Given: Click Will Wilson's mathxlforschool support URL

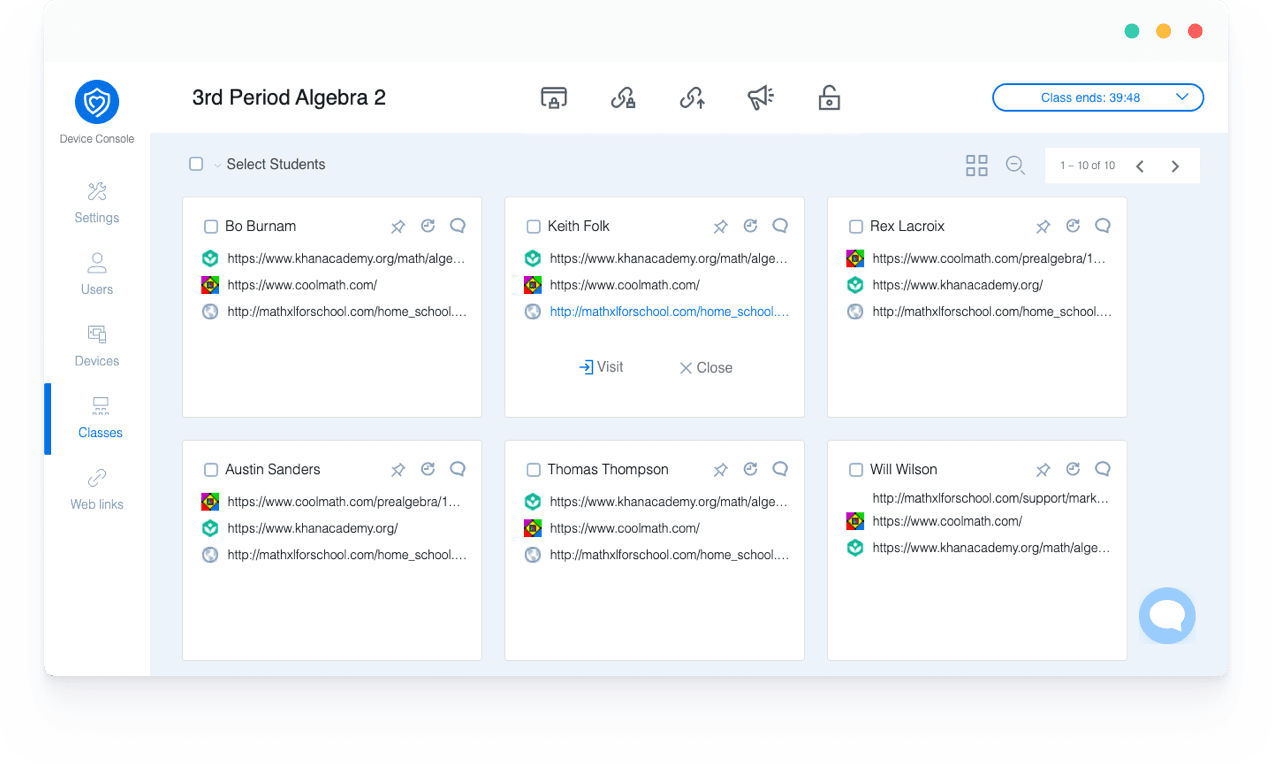Looking at the screenshot, I should point(991,497).
